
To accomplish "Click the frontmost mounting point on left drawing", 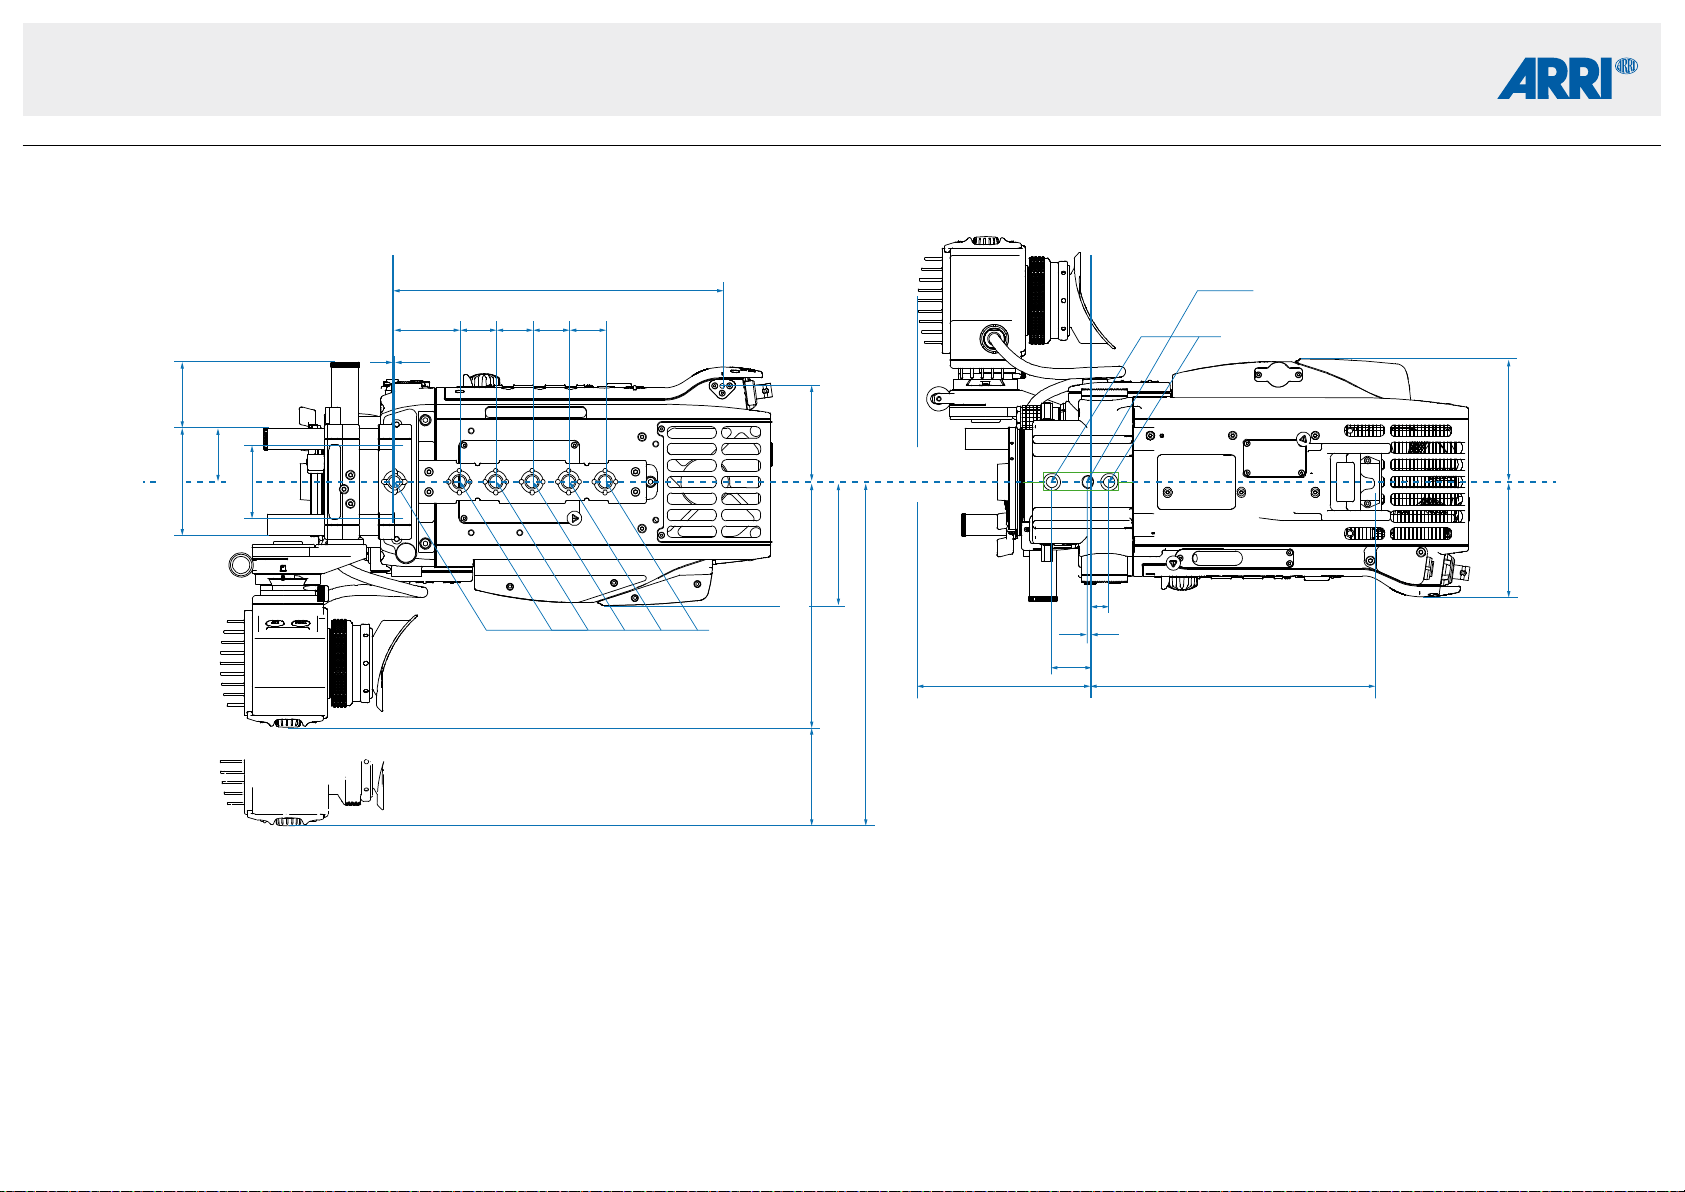I will tap(394, 482).
